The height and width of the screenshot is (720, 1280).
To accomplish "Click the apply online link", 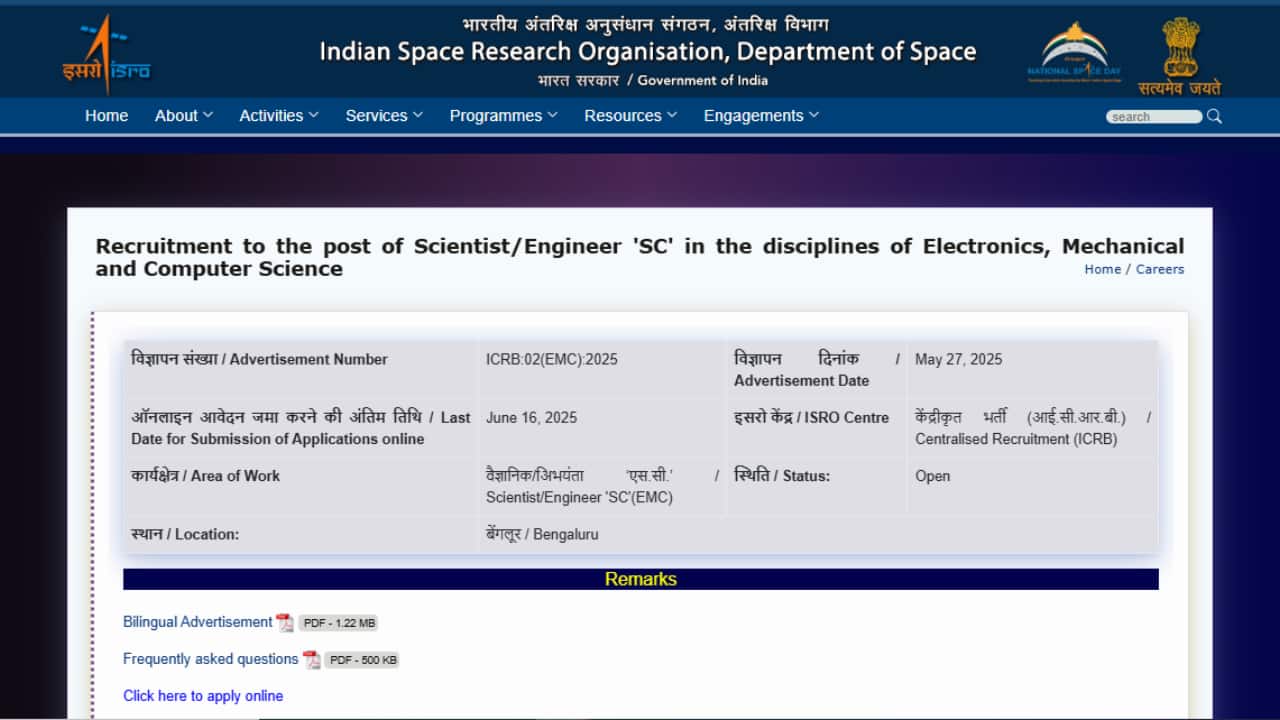I will 202,695.
